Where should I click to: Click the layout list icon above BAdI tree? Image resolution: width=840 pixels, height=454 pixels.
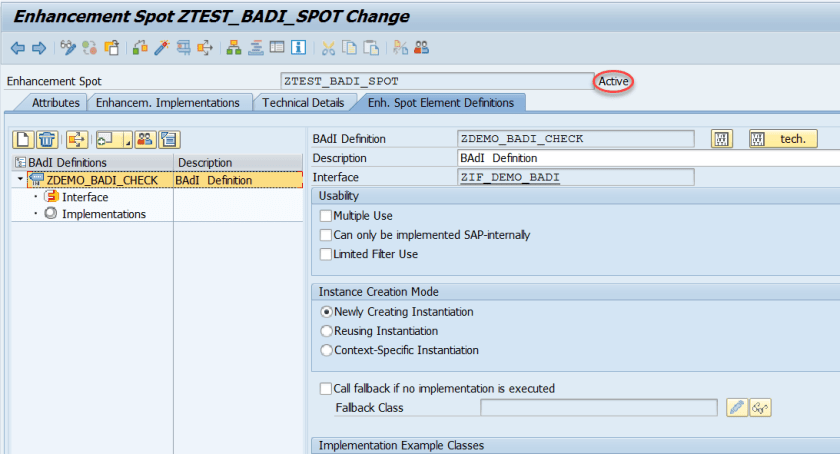[169, 140]
